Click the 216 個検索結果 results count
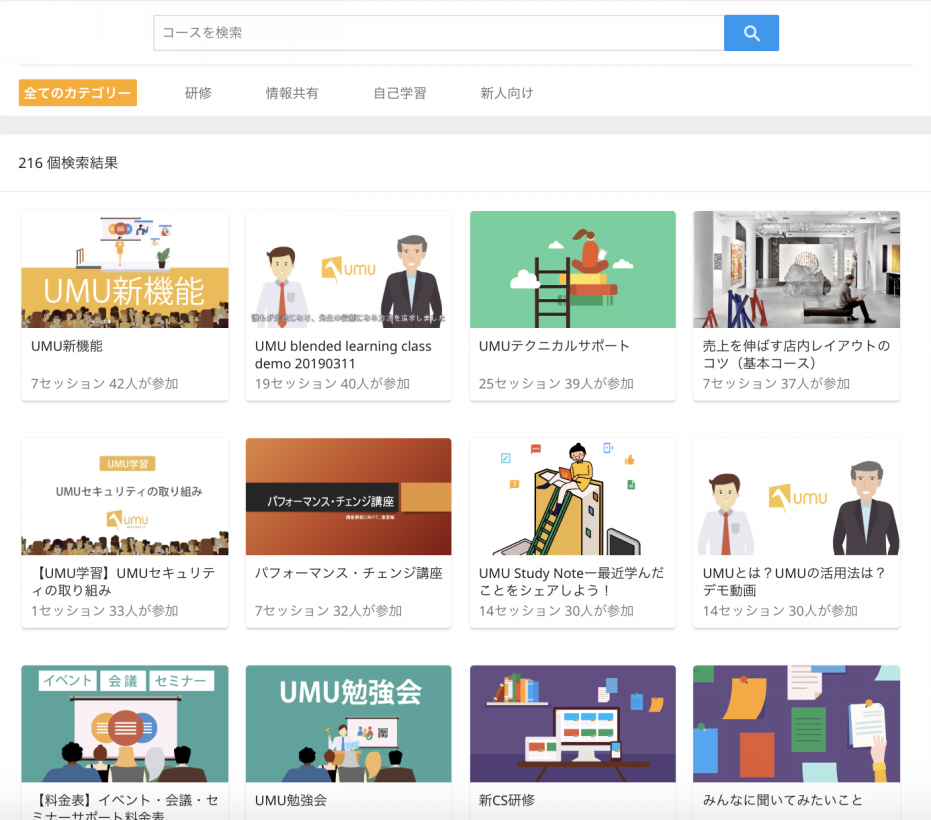This screenshot has height=820, width=931. coord(68,163)
